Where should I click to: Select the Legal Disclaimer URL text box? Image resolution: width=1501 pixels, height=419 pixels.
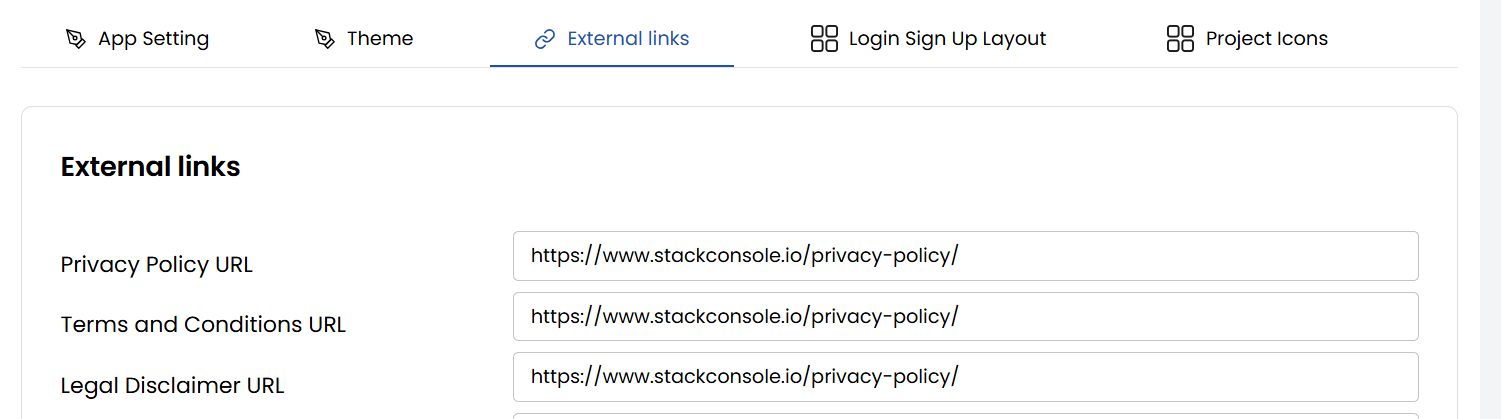(965, 377)
